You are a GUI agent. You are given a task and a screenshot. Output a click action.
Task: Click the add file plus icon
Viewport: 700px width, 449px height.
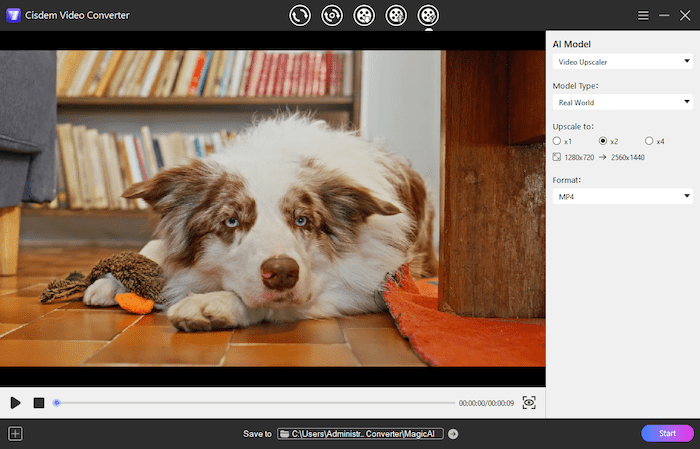(x=15, y=433)
